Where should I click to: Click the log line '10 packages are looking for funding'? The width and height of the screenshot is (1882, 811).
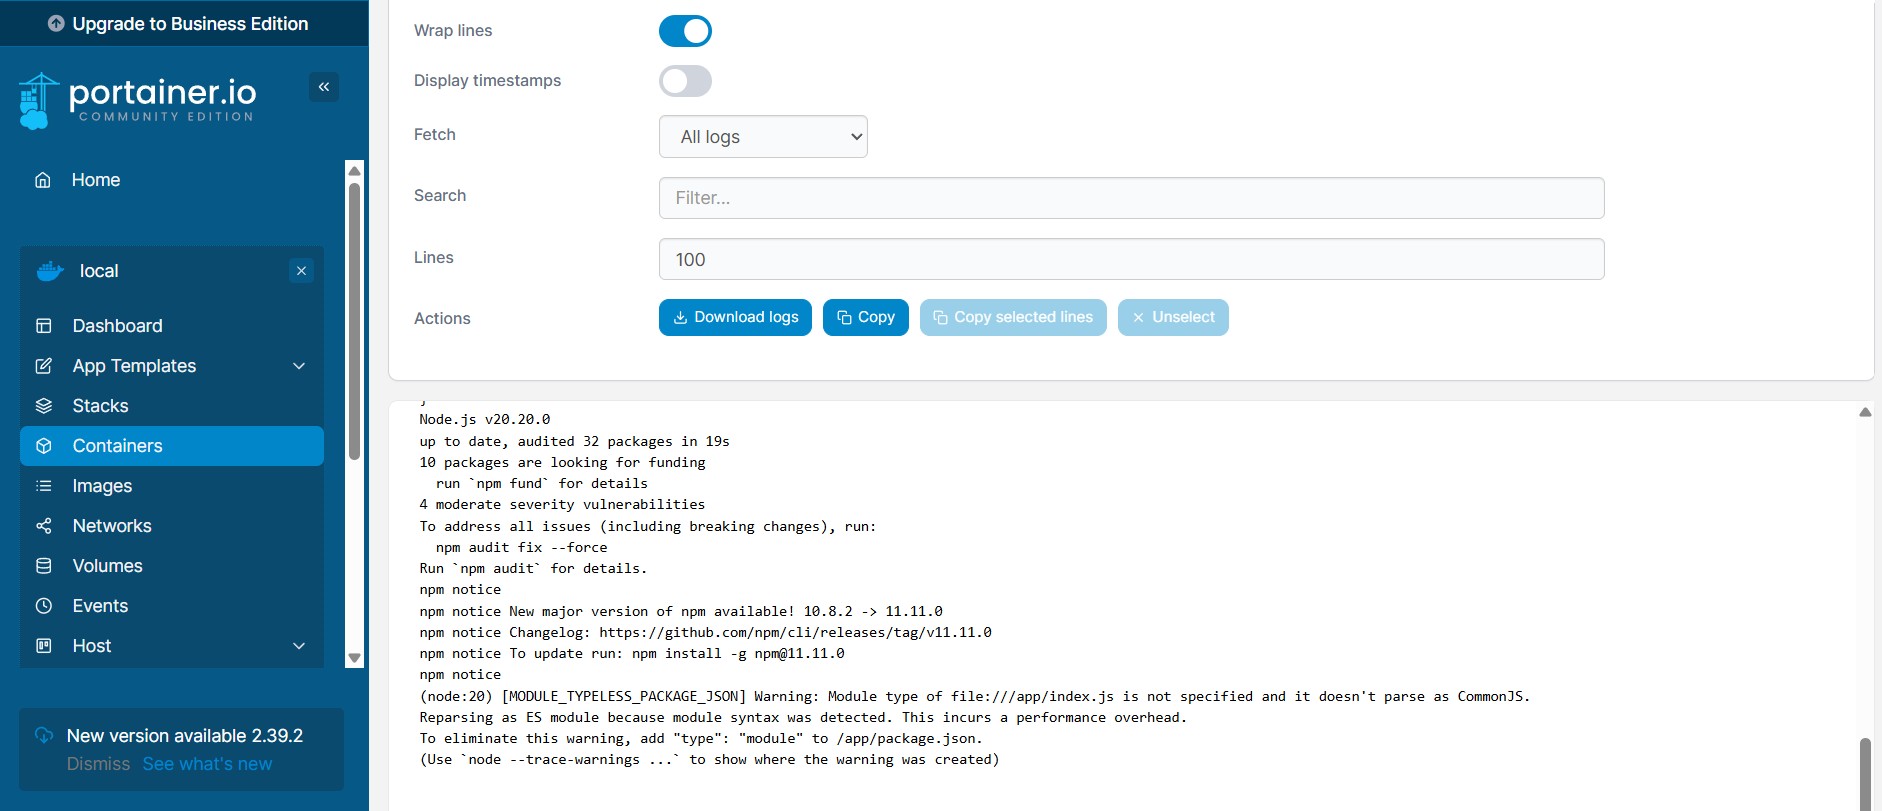563,463
